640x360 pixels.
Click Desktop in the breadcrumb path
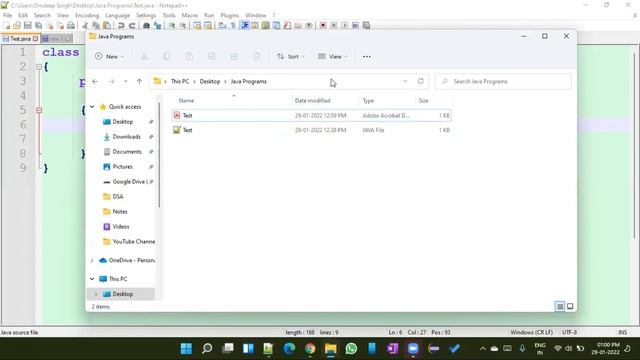[x=210, y=81]
